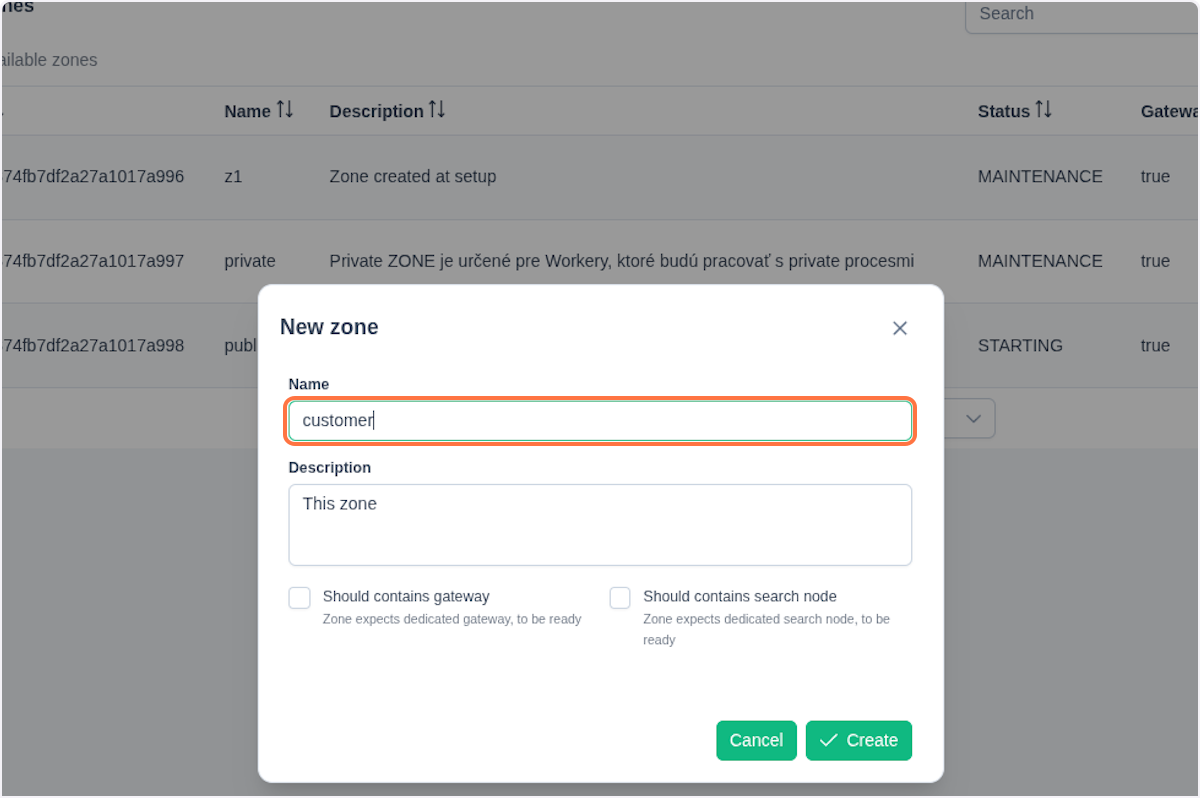Click the Name column header text

point(247,111)
